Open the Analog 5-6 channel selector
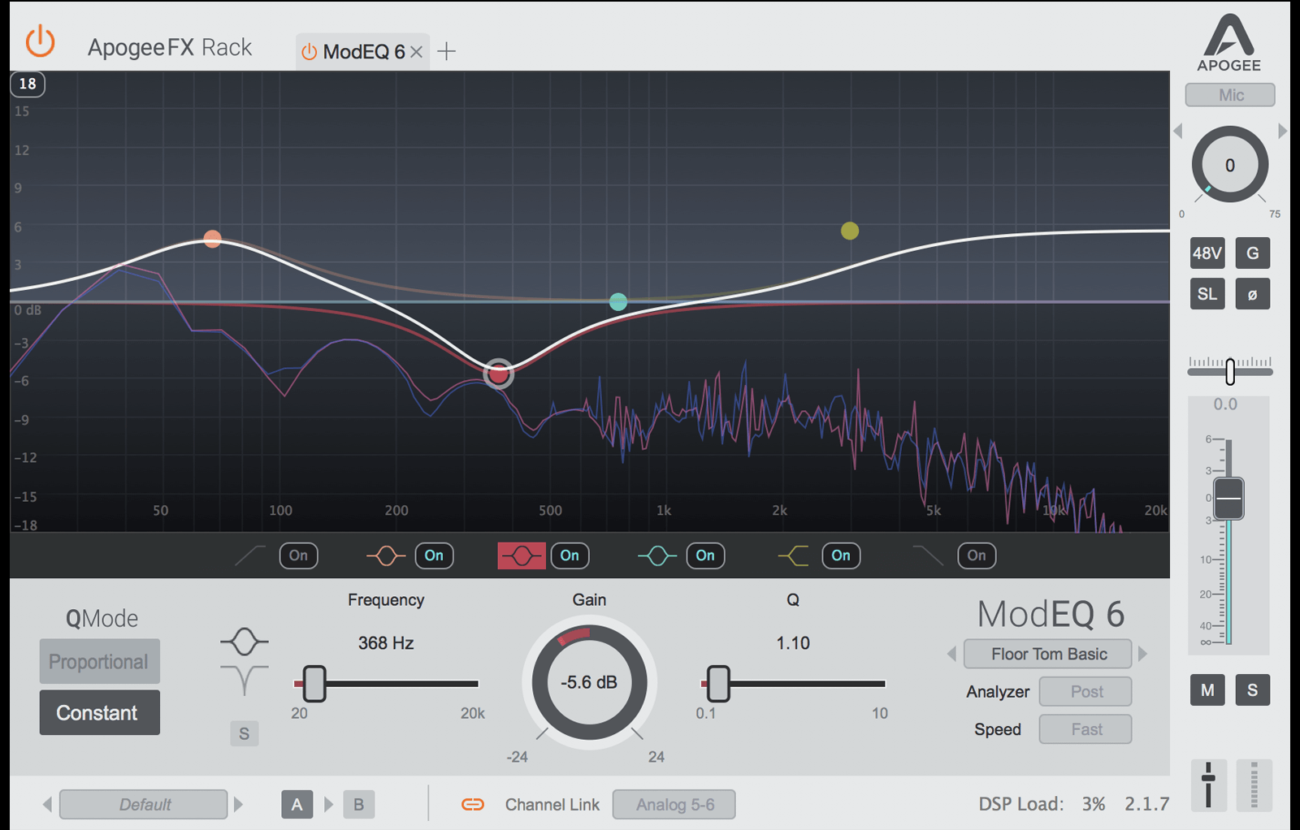Screen dimensions: 1300x830 click(673, 804)
